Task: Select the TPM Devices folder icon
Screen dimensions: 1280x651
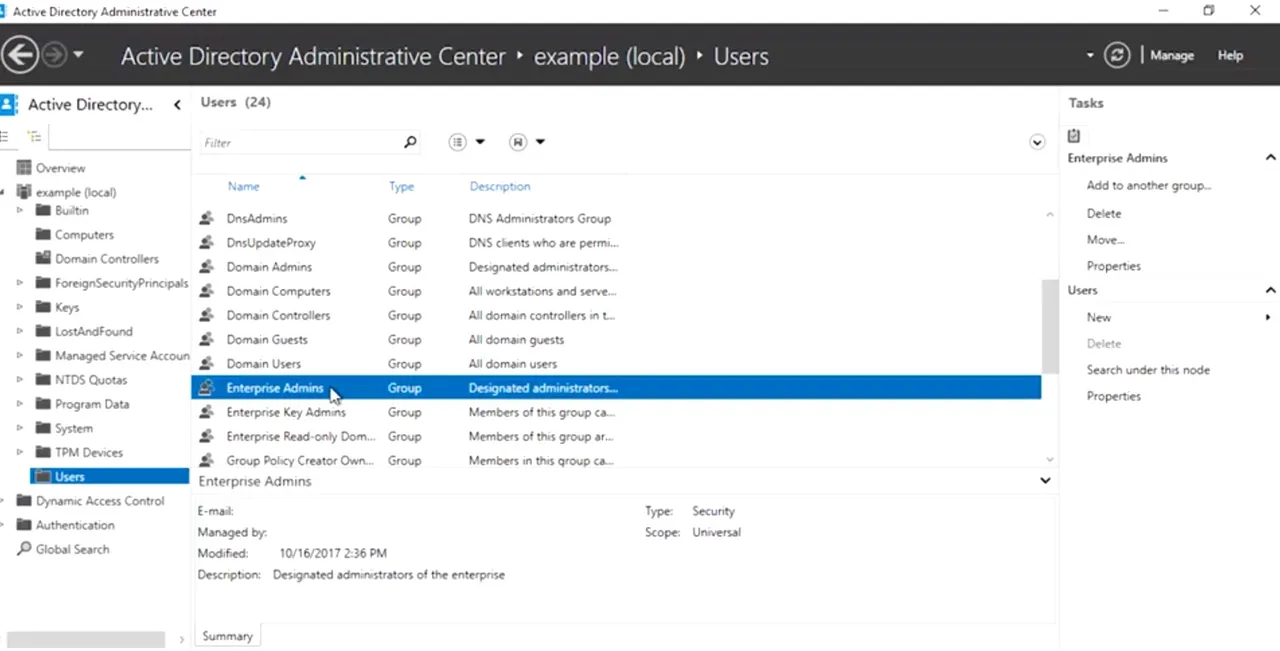Action: coord(43,452)
